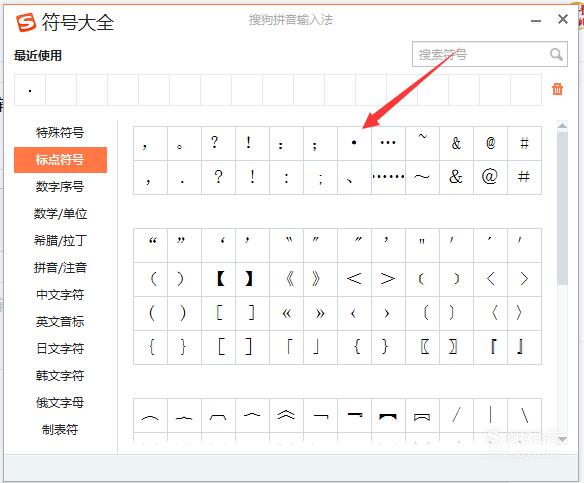Viewport: 584px width, 483px height.
Task: Open the 数学/单位 category
Action: (60, 214)
